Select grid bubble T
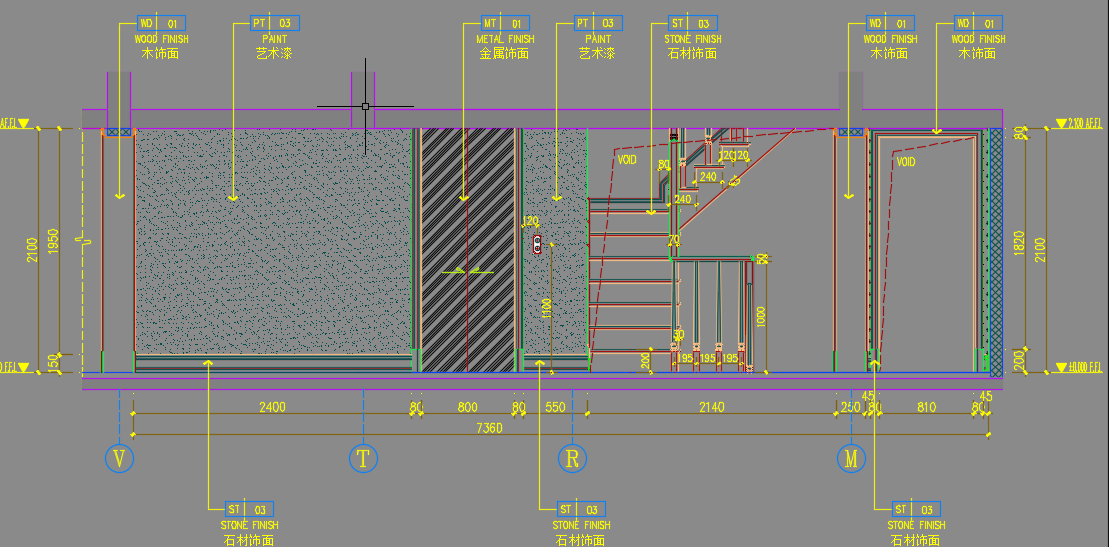Screen dimensions: 1109x547 click(x=364, y=459)
